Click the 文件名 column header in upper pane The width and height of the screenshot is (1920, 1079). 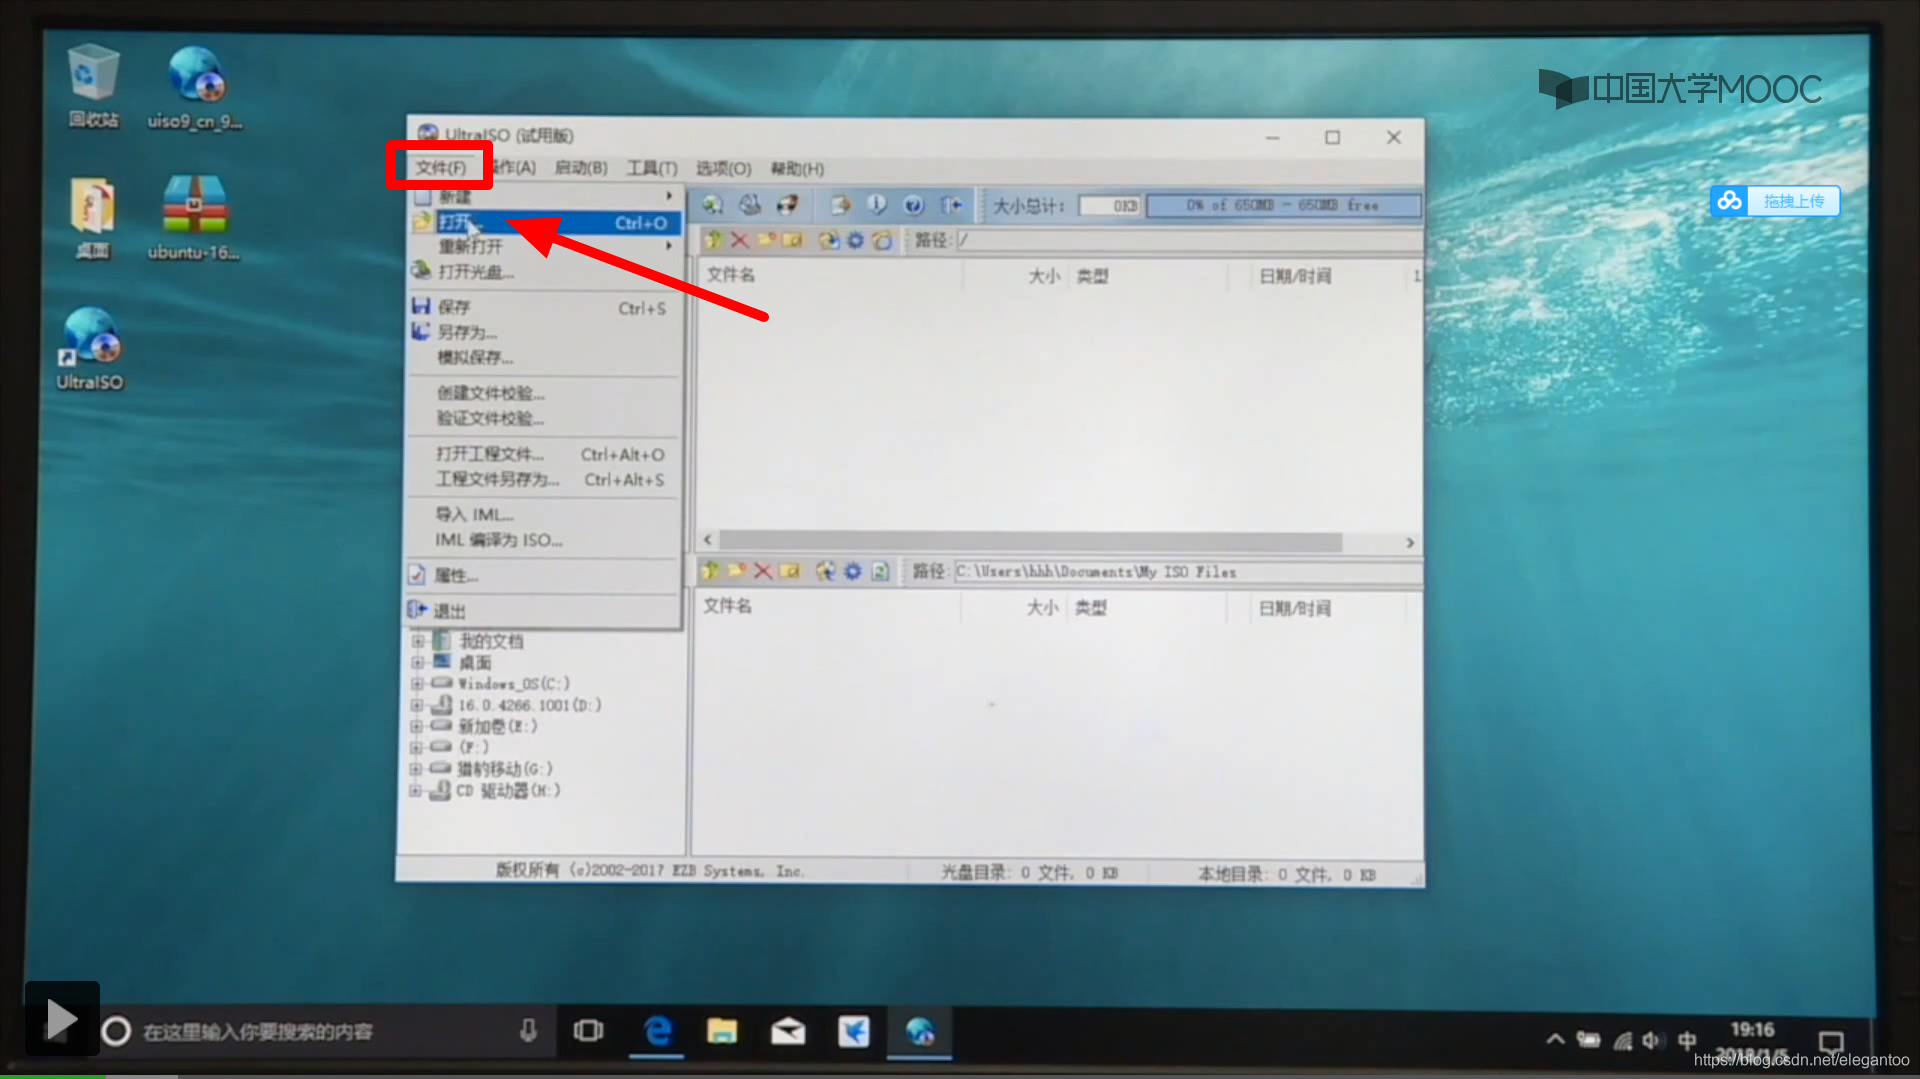tap(731, 275)
